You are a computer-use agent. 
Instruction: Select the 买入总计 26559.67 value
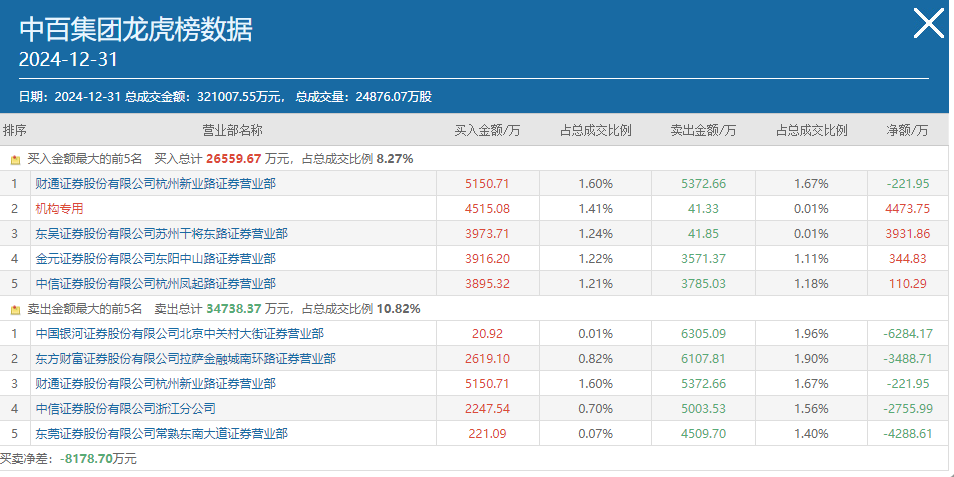point(234,159)
